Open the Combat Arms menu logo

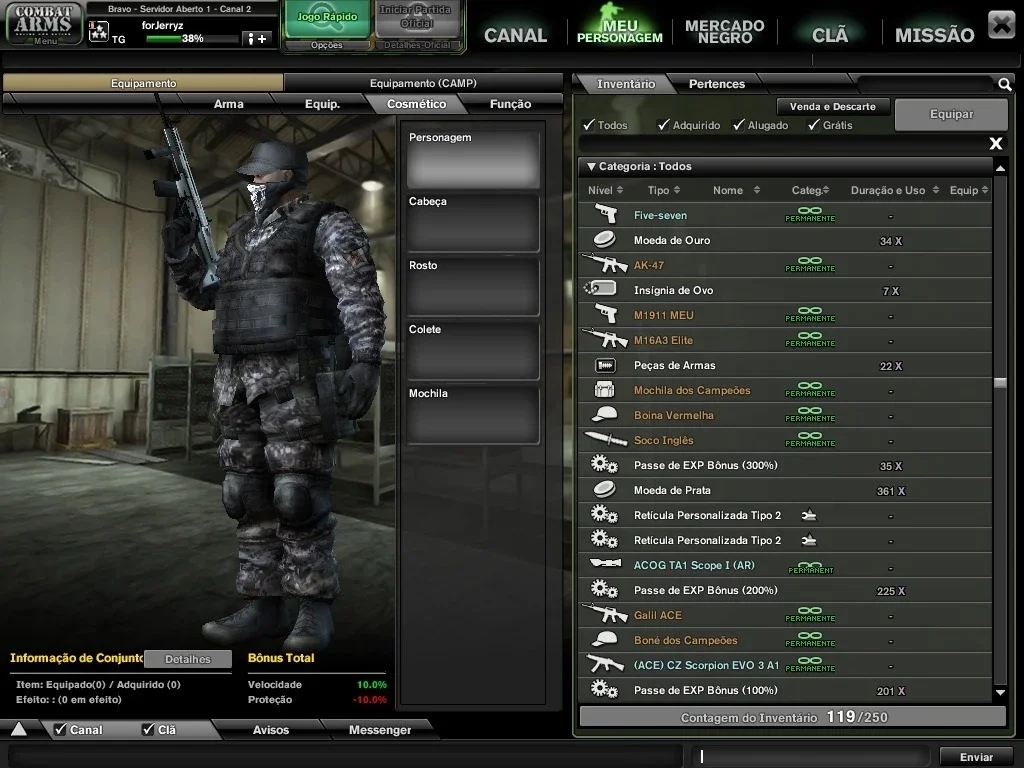tap(44, 24)
